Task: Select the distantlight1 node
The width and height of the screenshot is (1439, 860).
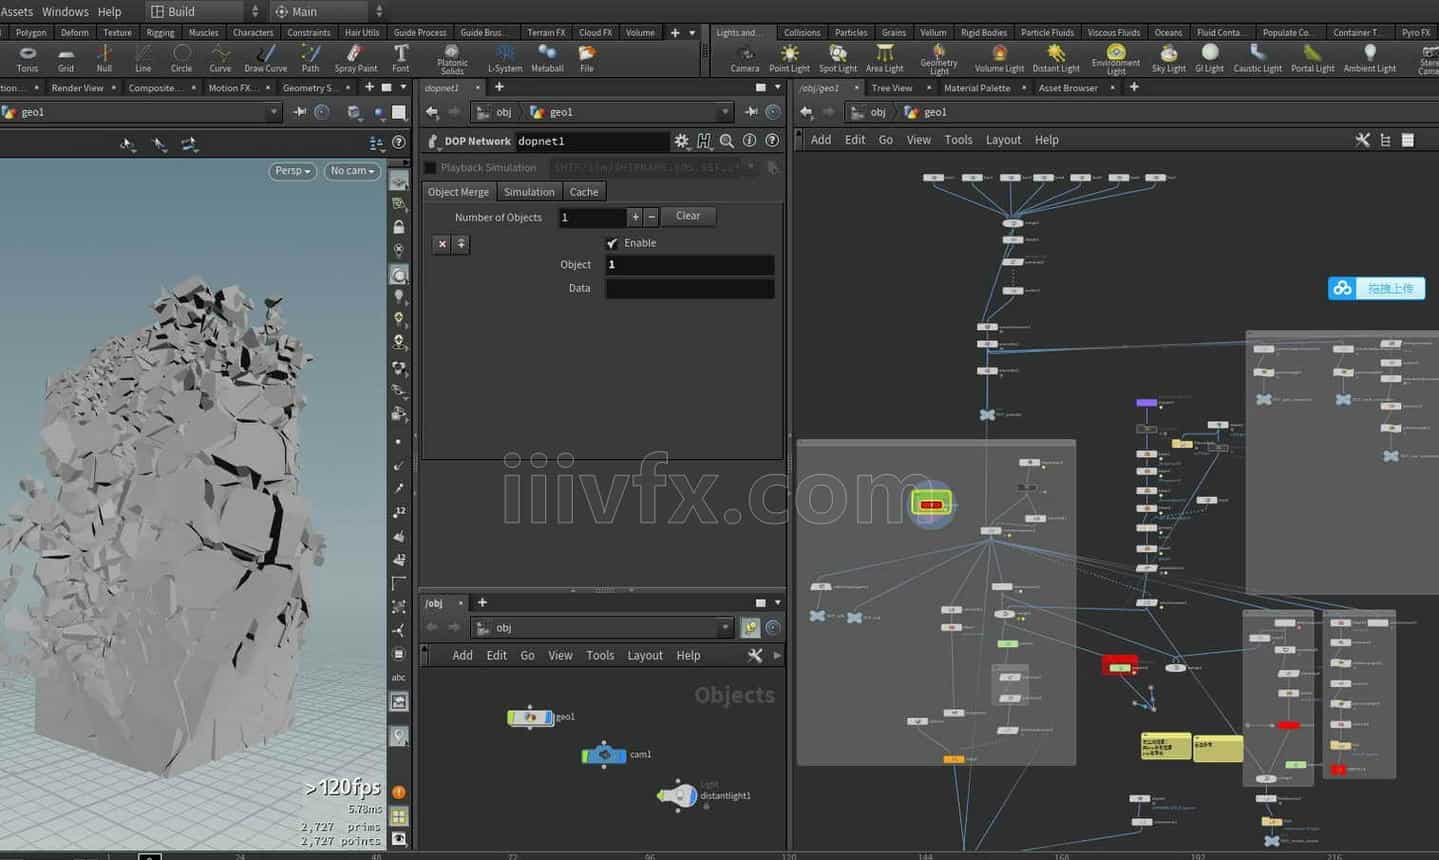Action: 679,796
